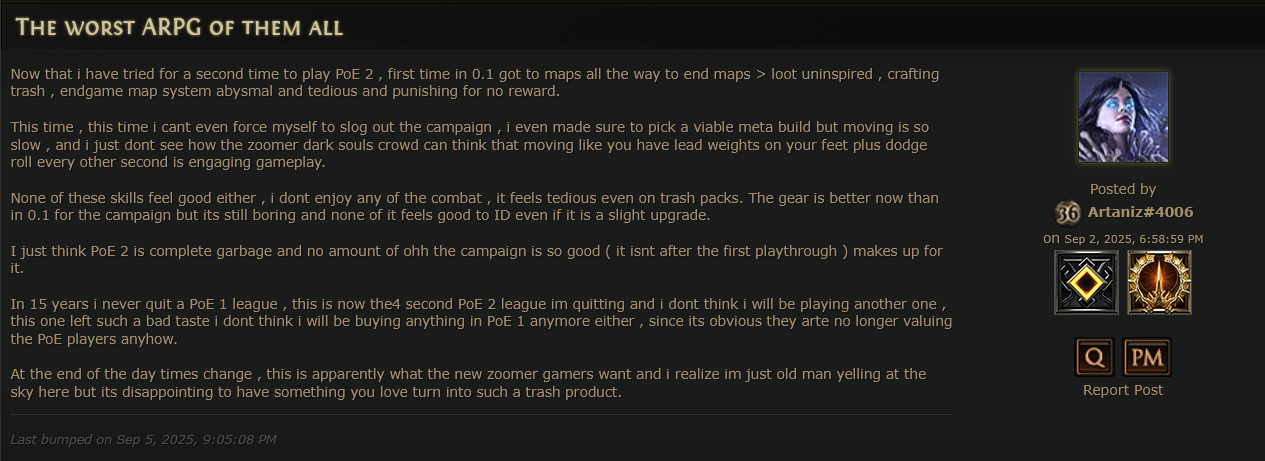Click the 36 challenge level badge
The image size is (1265, 461).
coord(1066,212)
